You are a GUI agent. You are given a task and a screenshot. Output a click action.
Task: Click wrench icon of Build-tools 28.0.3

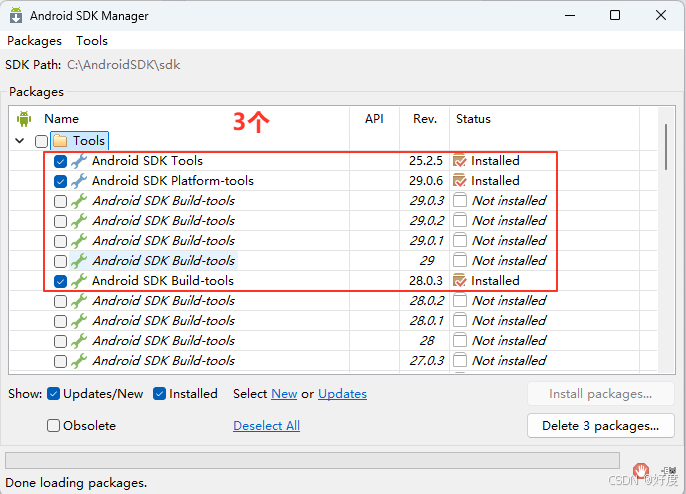79,281
